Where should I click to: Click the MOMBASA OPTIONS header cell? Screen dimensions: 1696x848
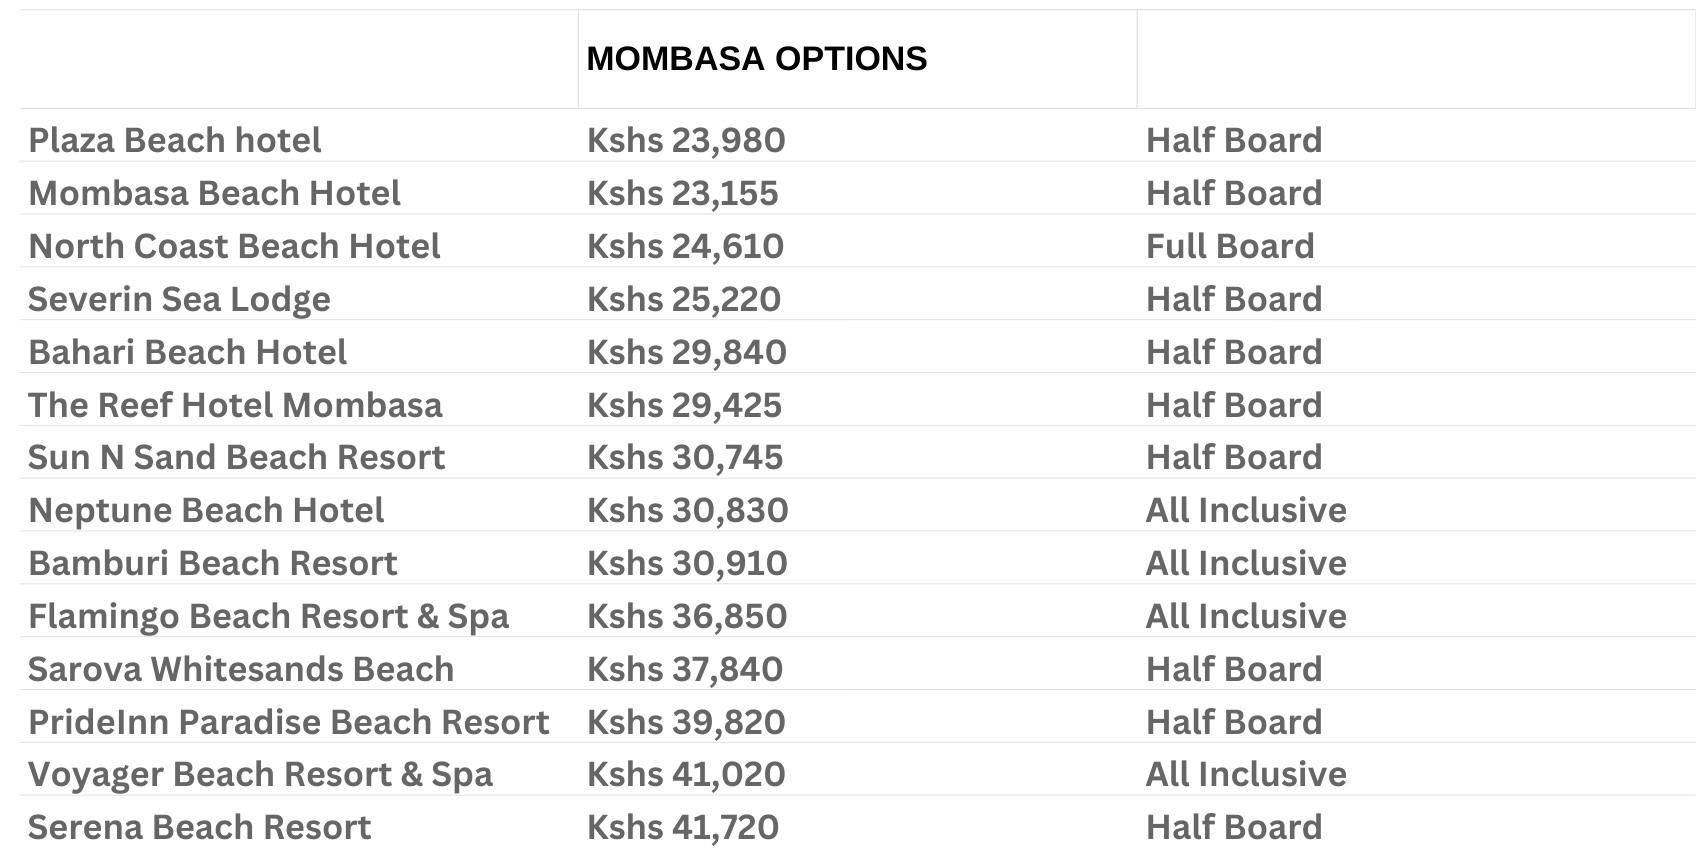coord(756,59)
